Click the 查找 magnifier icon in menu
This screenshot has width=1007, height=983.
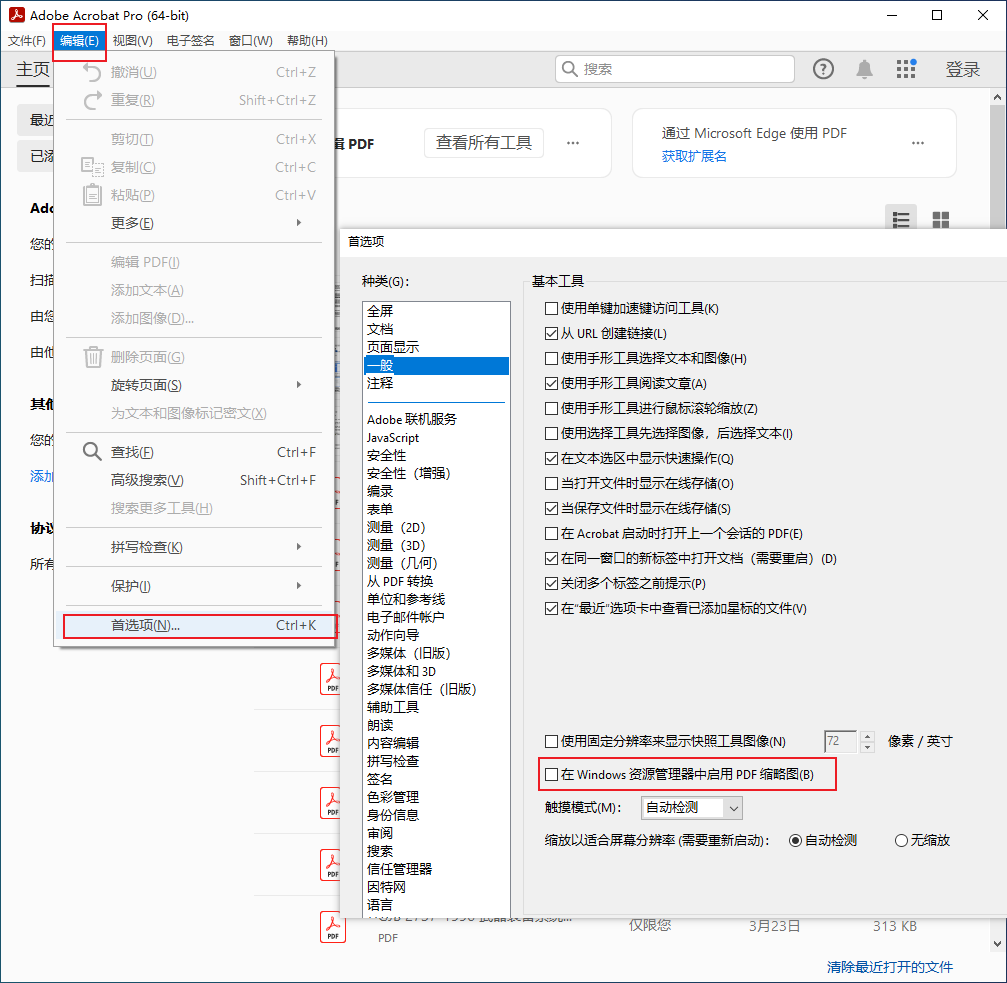click(x=92, y=452)
